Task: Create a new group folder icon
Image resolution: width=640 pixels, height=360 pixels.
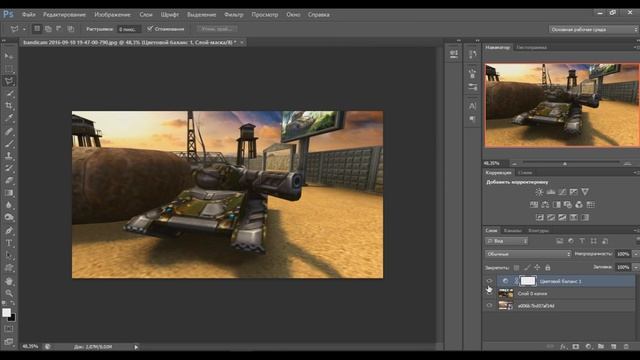Action: pos(601,347)
